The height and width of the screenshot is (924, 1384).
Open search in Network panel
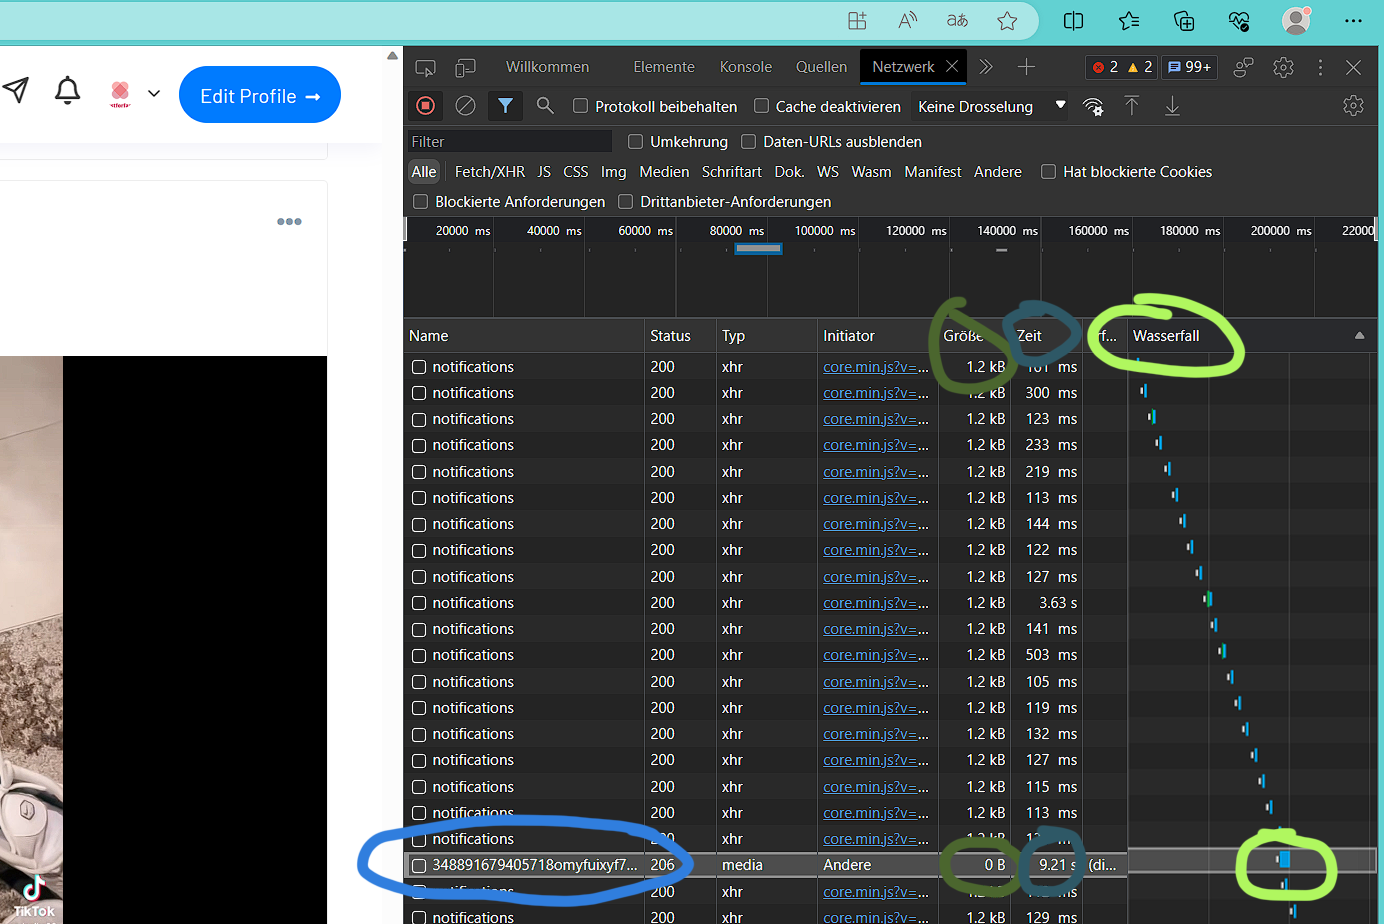coord(545,106)
